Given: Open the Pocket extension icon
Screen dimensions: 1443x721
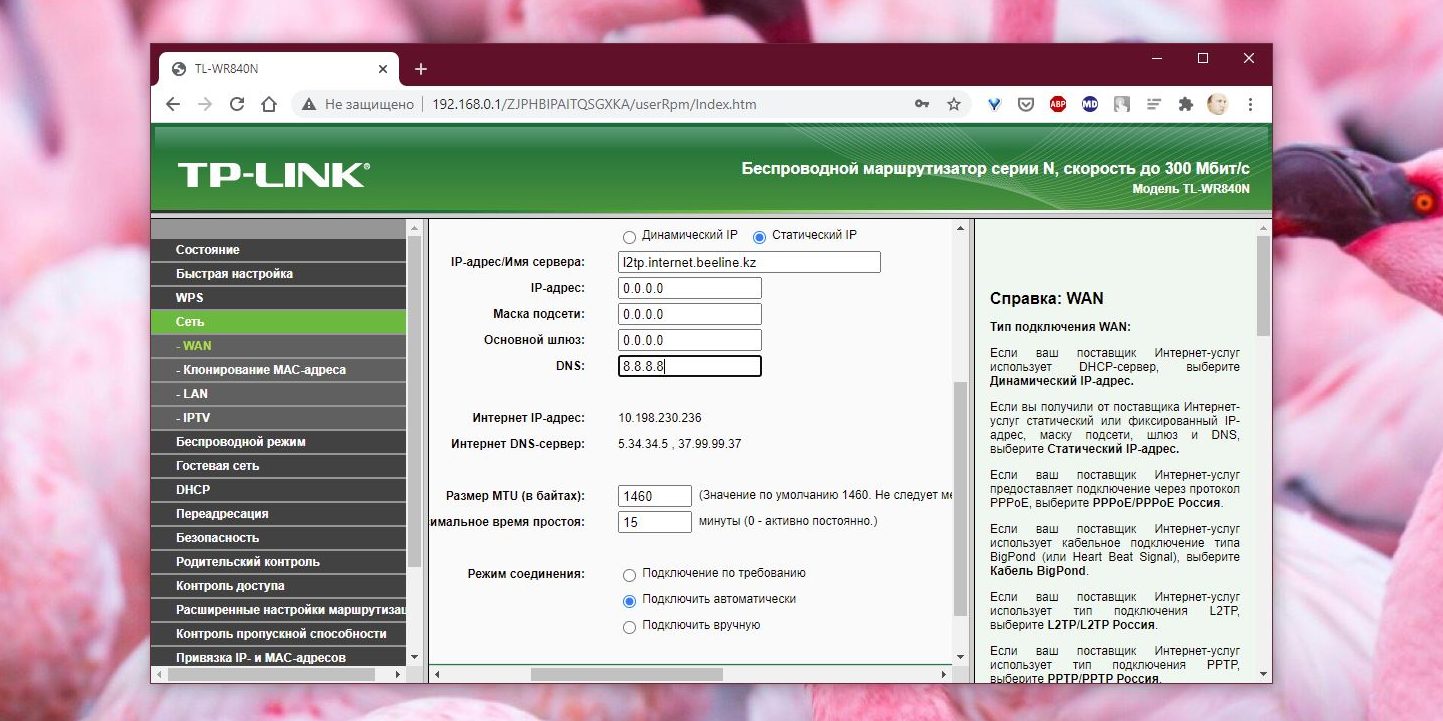Looking at the screenshot, I should coord(1026,104).
